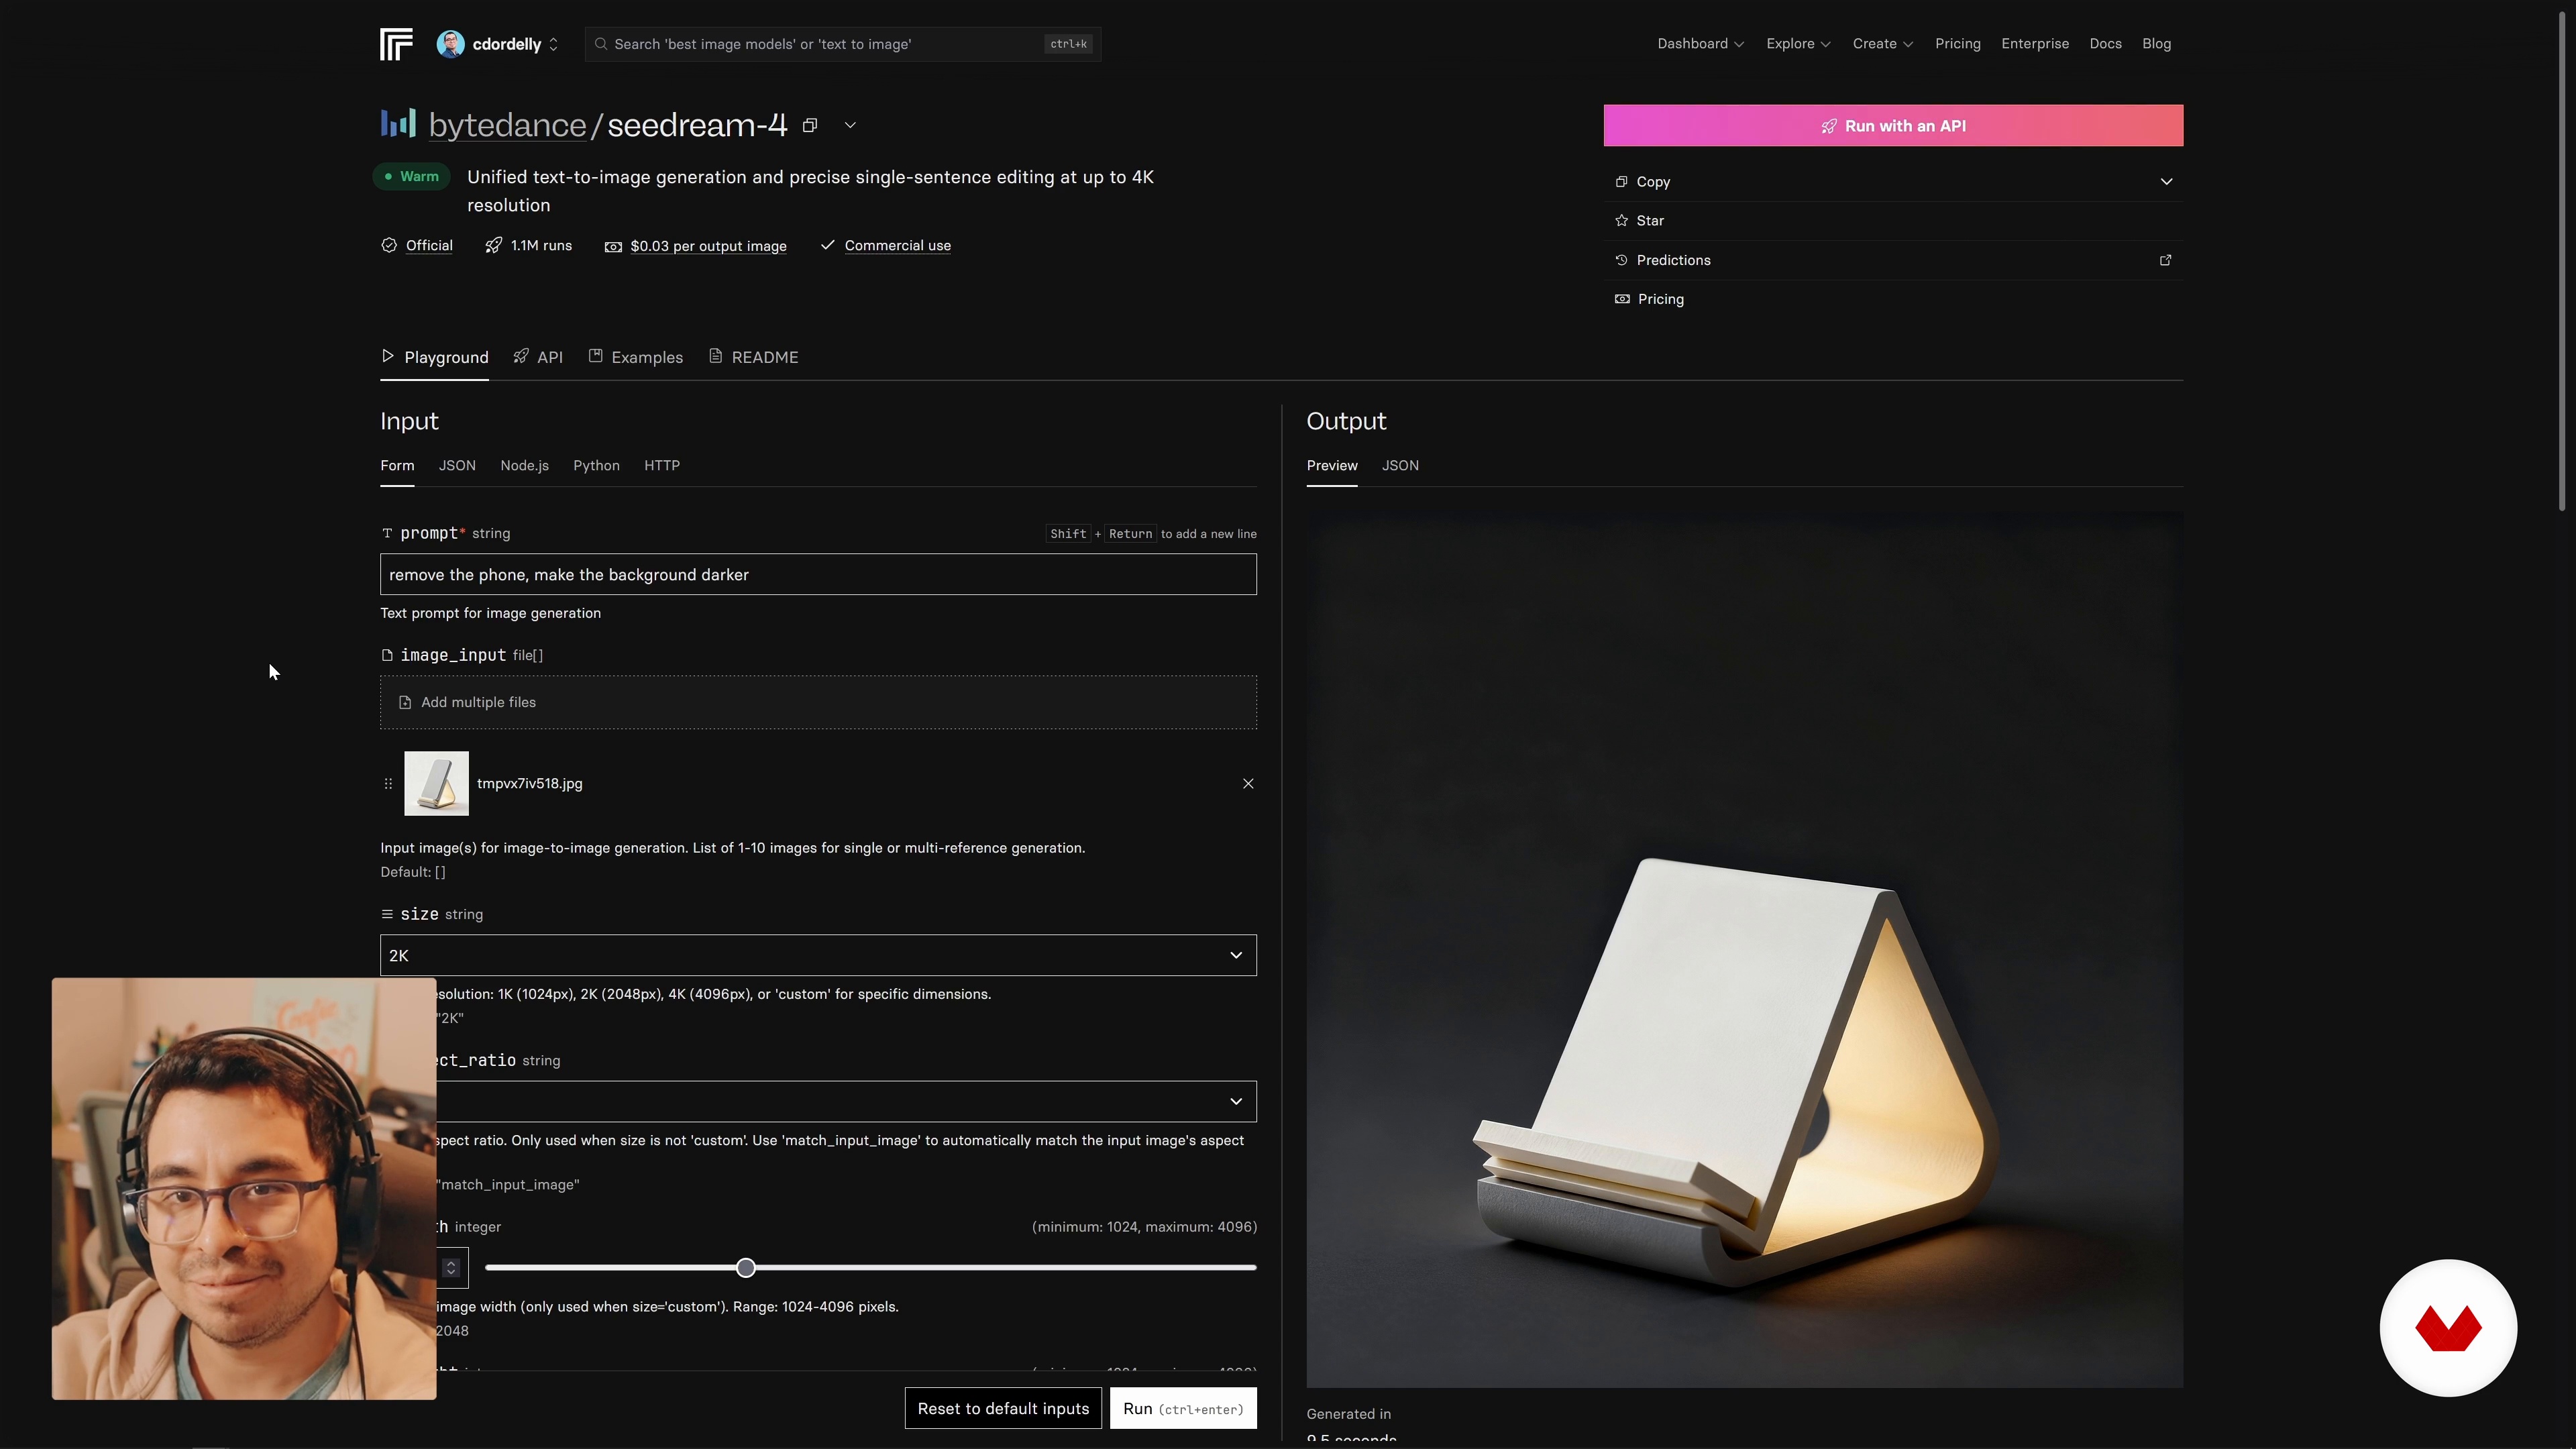Expand the Copy options chevron
Image resolution: width=2576 pixels, height=1449 pixels.
[2166, 181]
